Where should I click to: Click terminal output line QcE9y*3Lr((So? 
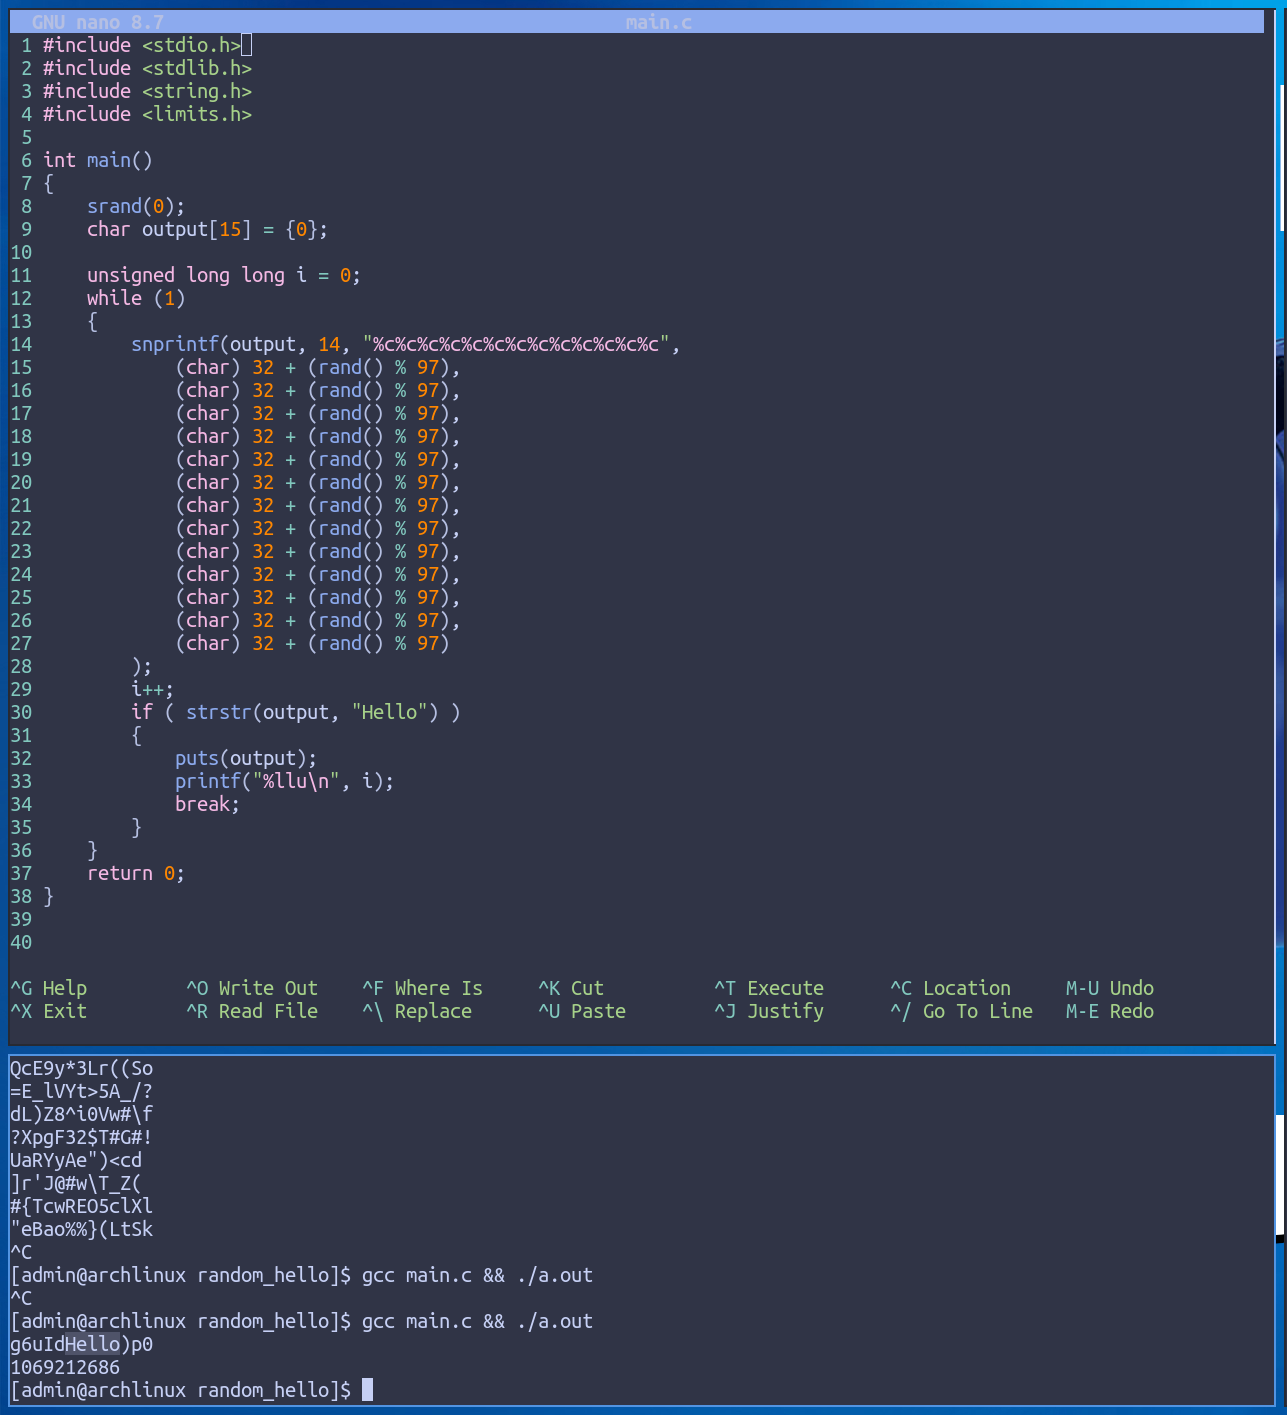(81, 1068)
